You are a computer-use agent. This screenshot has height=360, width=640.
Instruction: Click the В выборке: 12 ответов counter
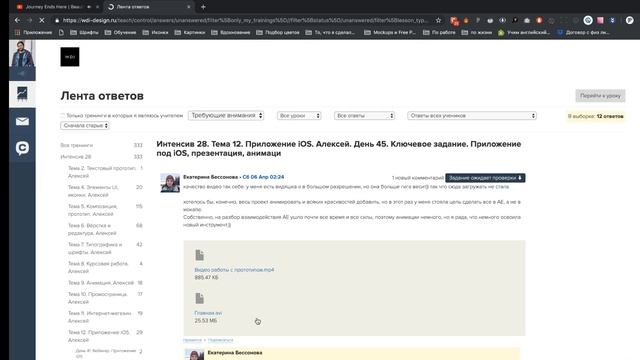596,116
